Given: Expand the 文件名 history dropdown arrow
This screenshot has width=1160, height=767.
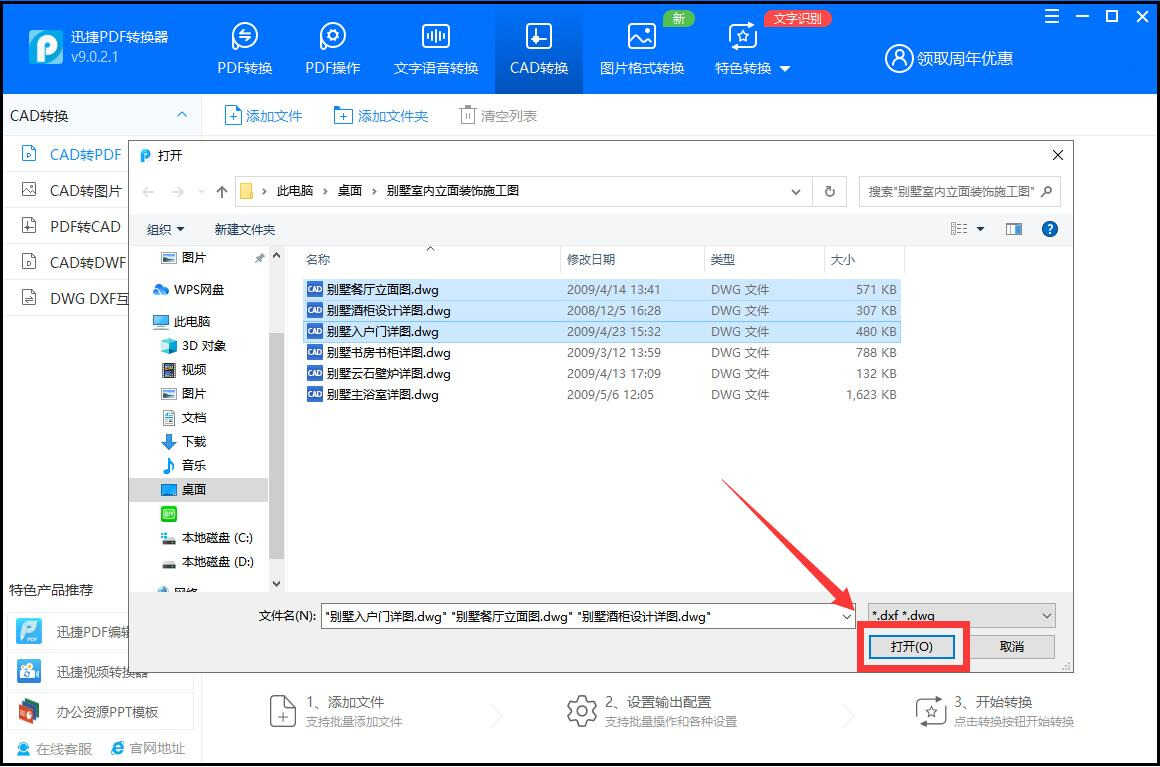Looking at the screenshot, I should tap(846, 616).
